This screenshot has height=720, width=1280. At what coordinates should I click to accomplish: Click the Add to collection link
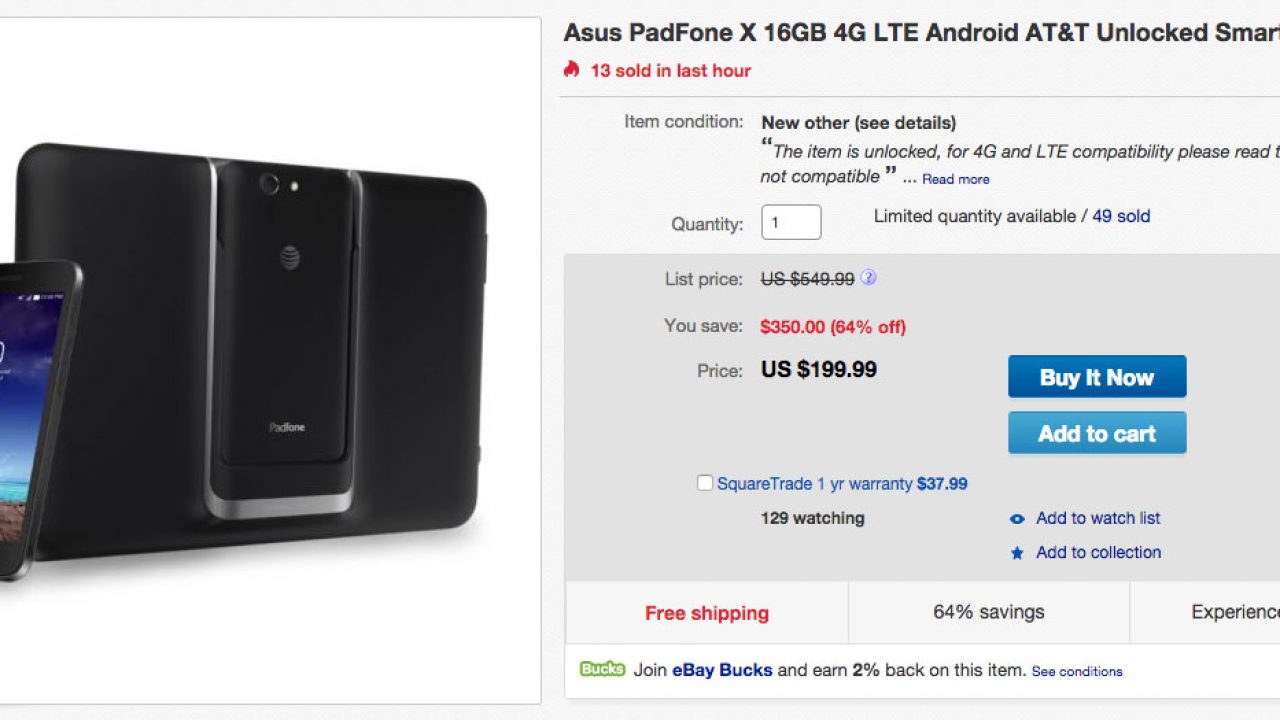click(1098, 552)
